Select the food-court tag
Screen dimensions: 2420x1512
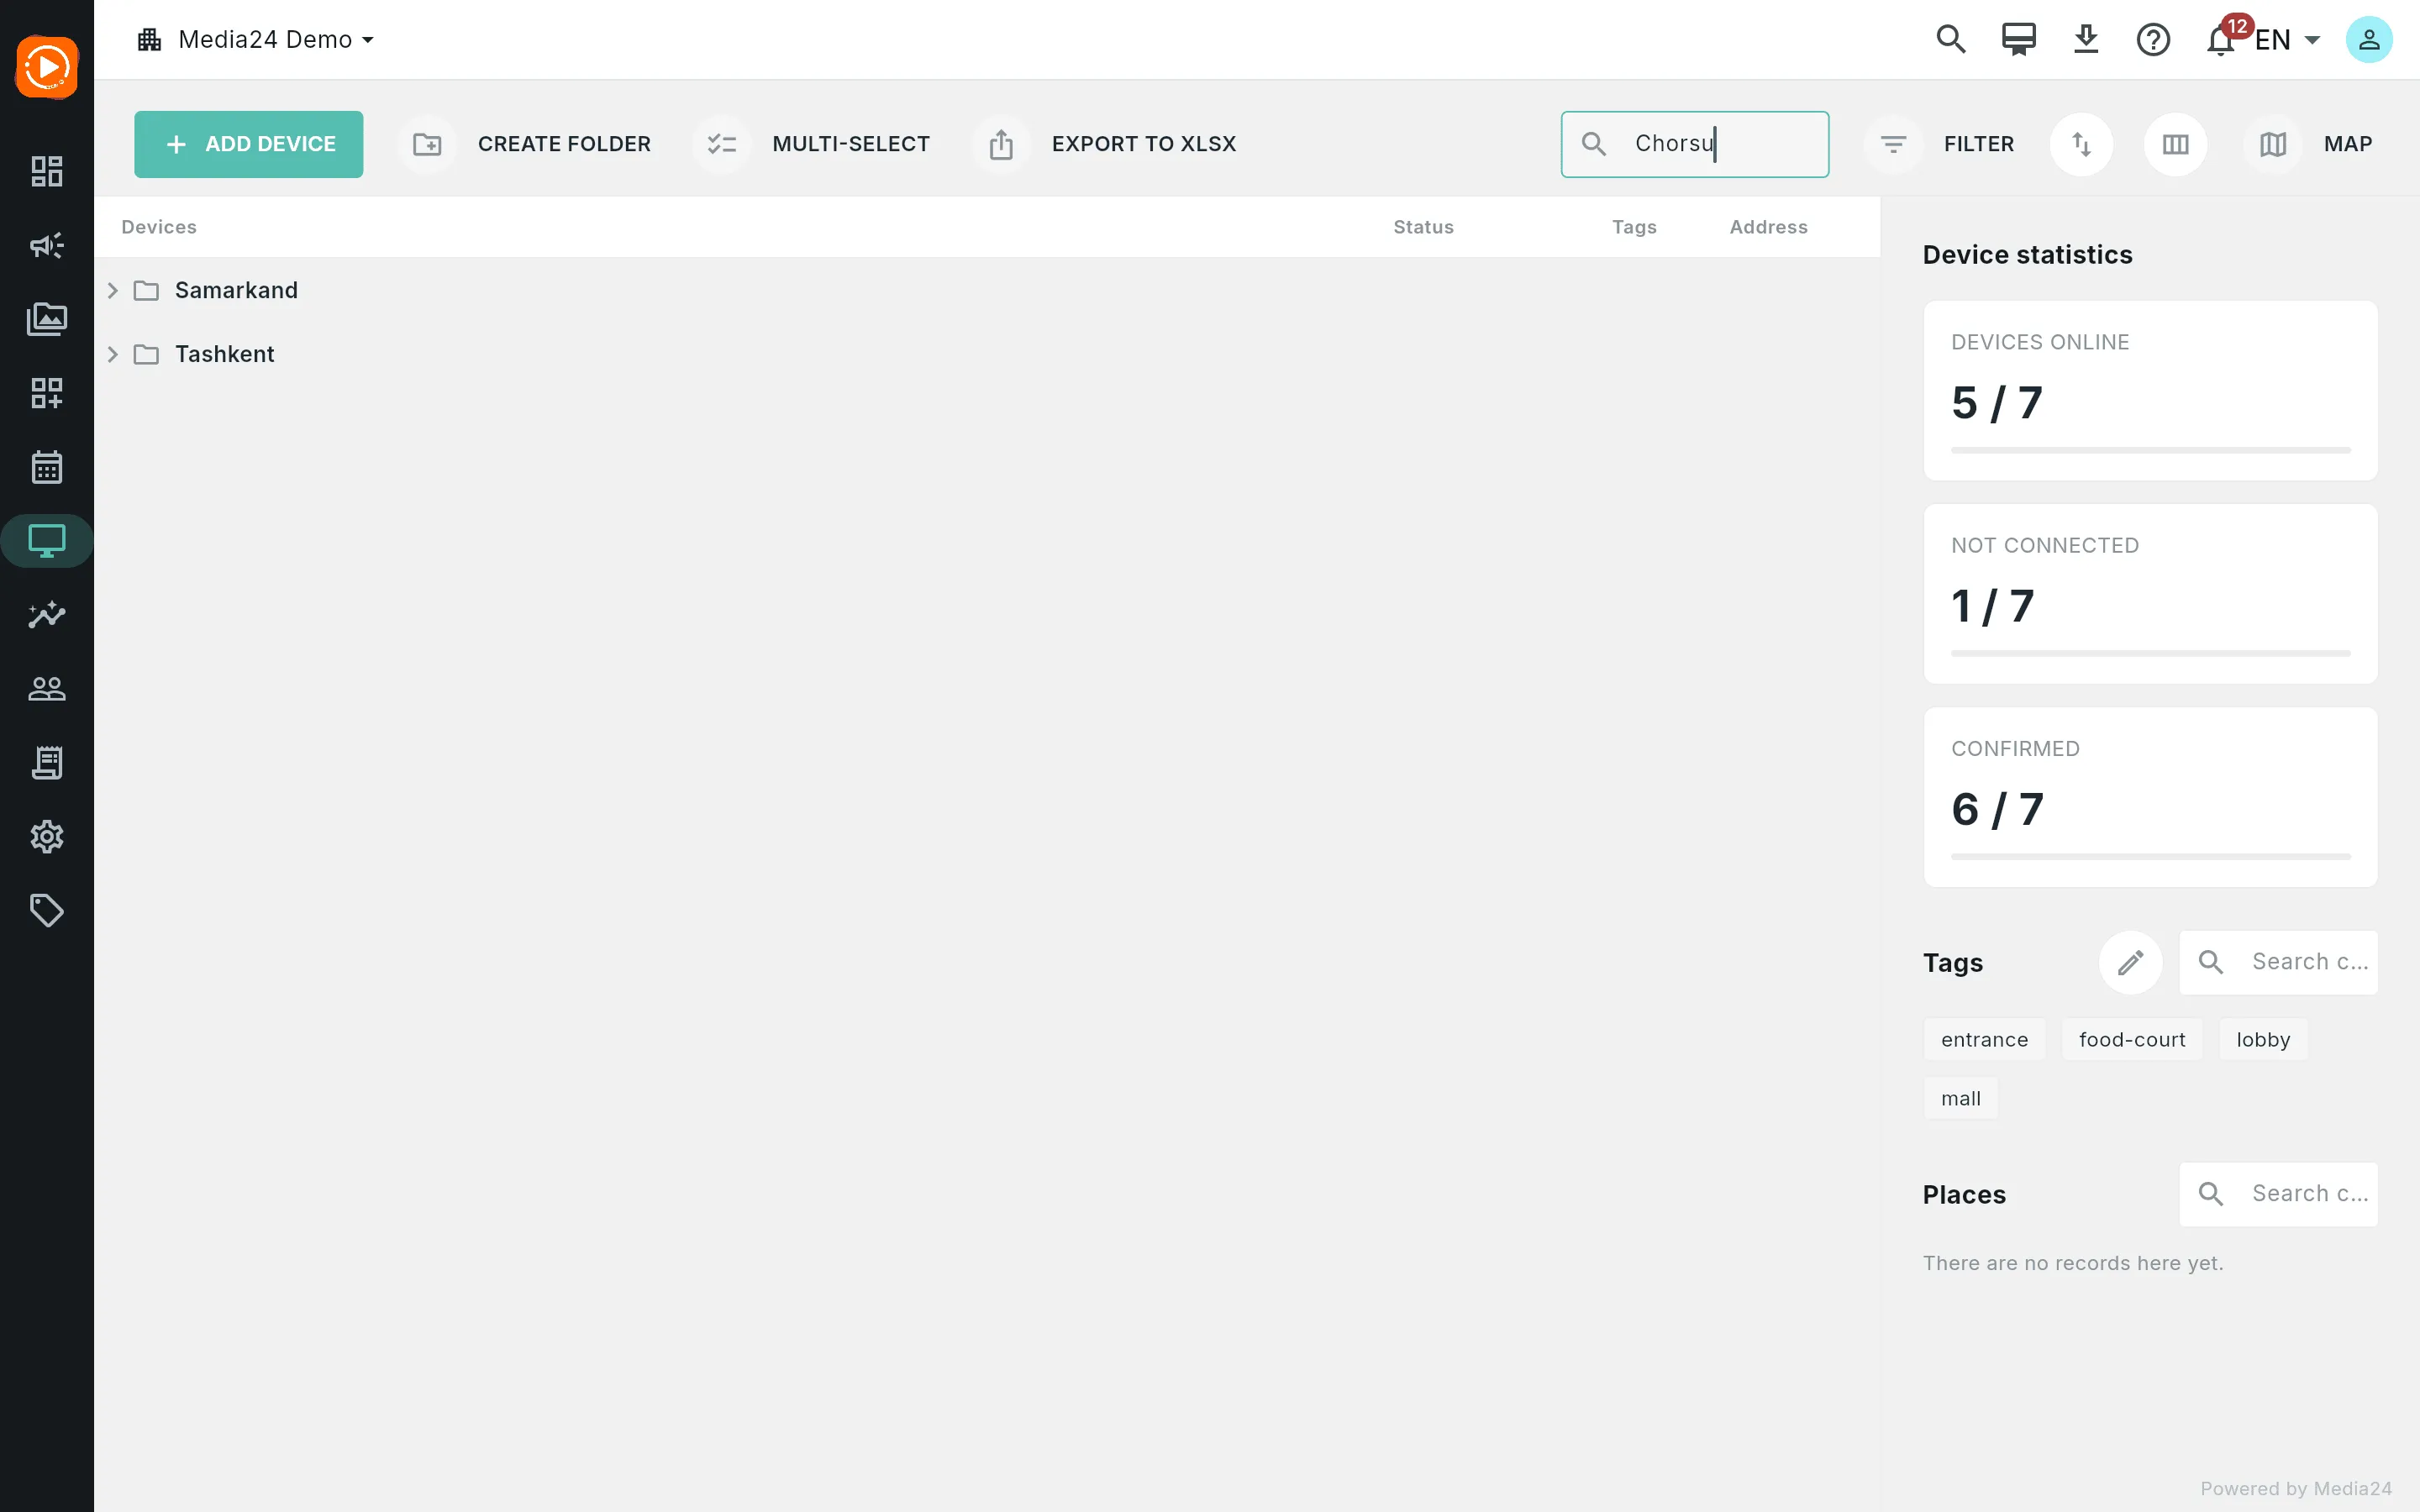pyautogui.click(x=2132, y=1040)
